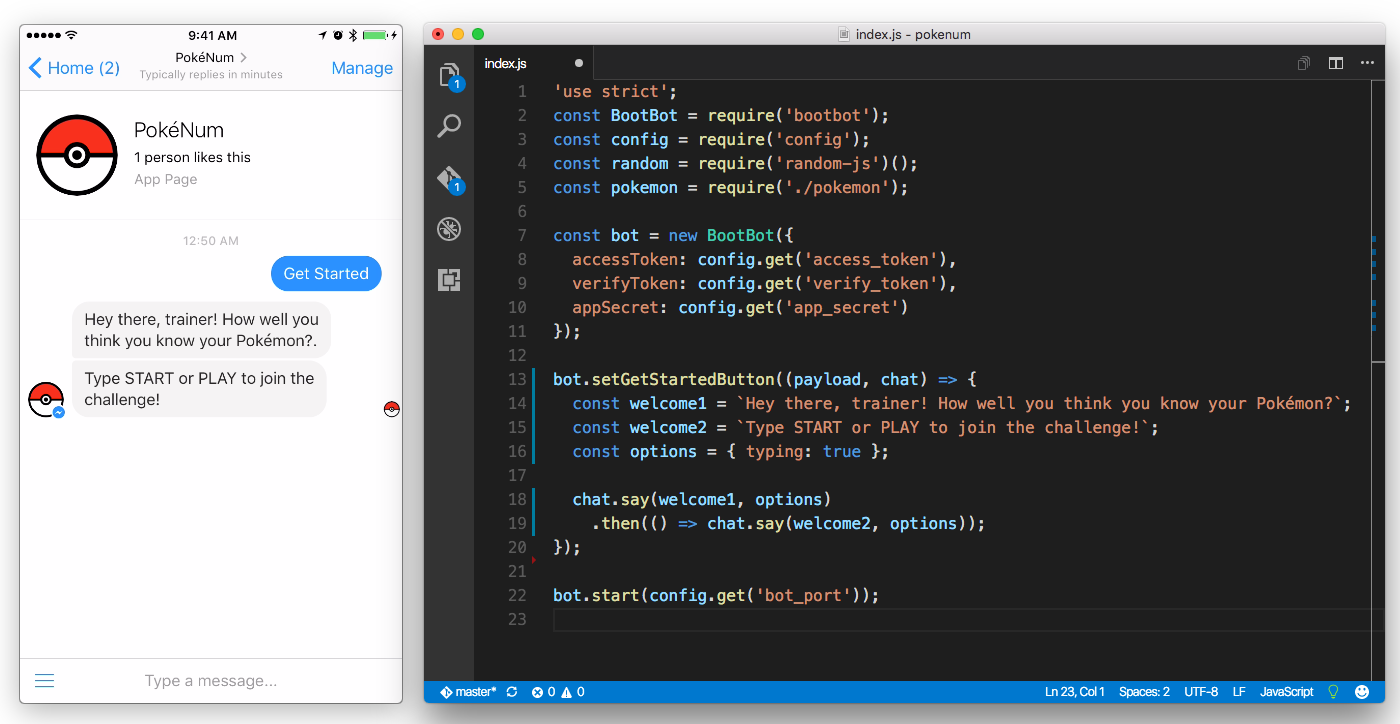Split the editor using the split icon
Screen dimensions: 1400x724
(1335, 62)
